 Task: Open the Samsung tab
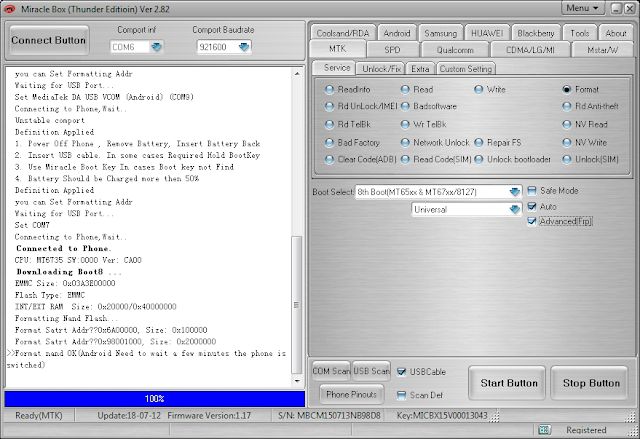point(440,33)
